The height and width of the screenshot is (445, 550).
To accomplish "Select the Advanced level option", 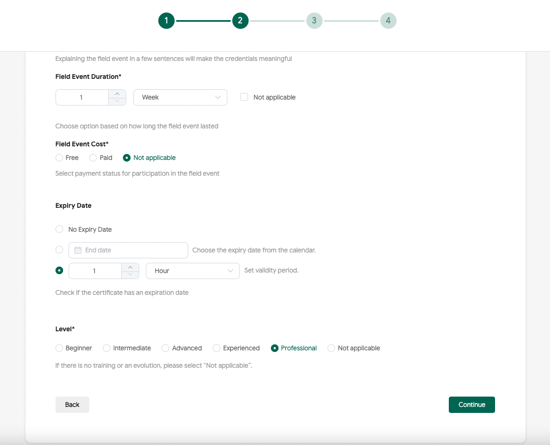I will (x=165, y=348).
